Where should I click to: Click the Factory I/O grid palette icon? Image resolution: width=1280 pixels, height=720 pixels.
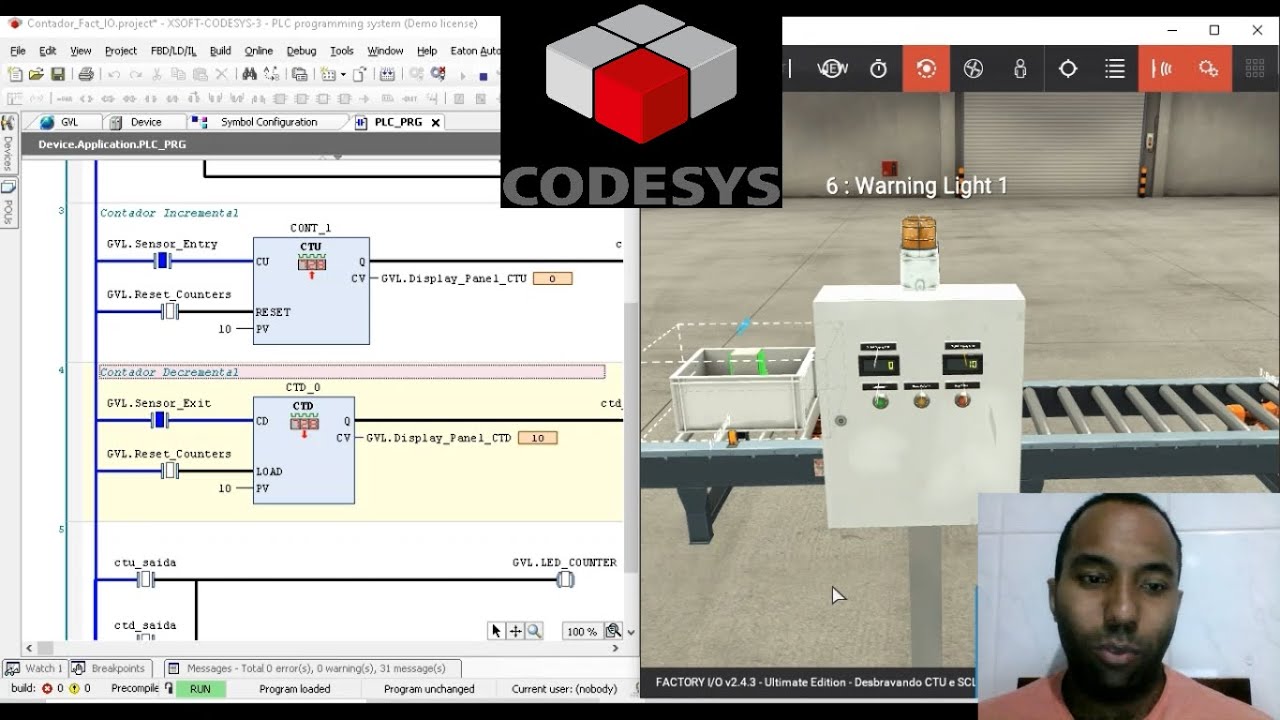pyautogui.click(x=1255, y=68)
